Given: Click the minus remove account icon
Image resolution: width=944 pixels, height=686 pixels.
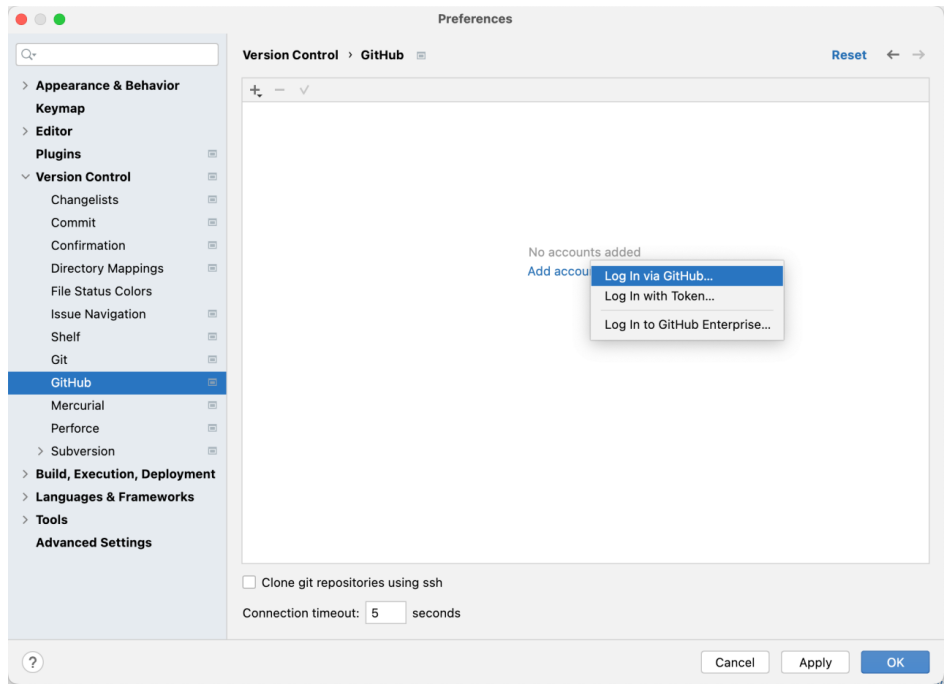Looking at the screenshot, I should coord(279,90).
